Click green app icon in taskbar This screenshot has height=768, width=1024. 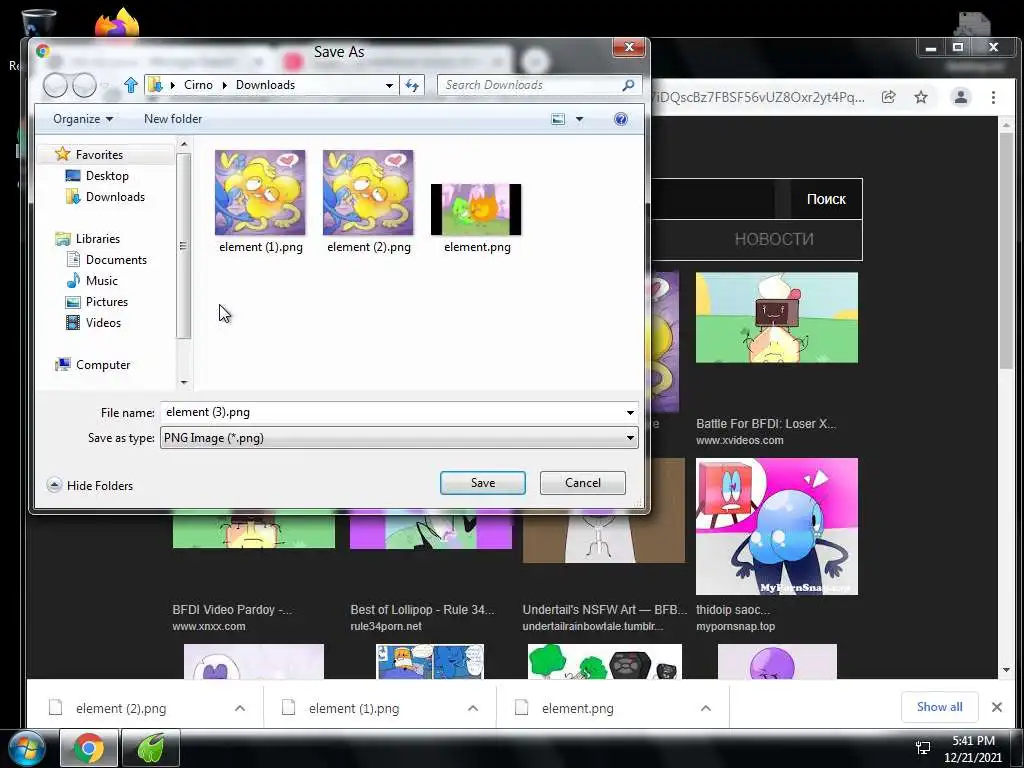(x=150, y=748)
